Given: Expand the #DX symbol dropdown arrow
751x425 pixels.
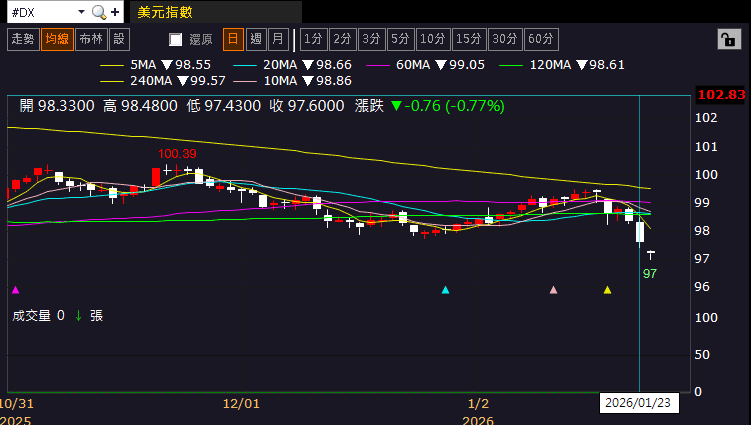Looking at the screenshot, I should 81,11.
